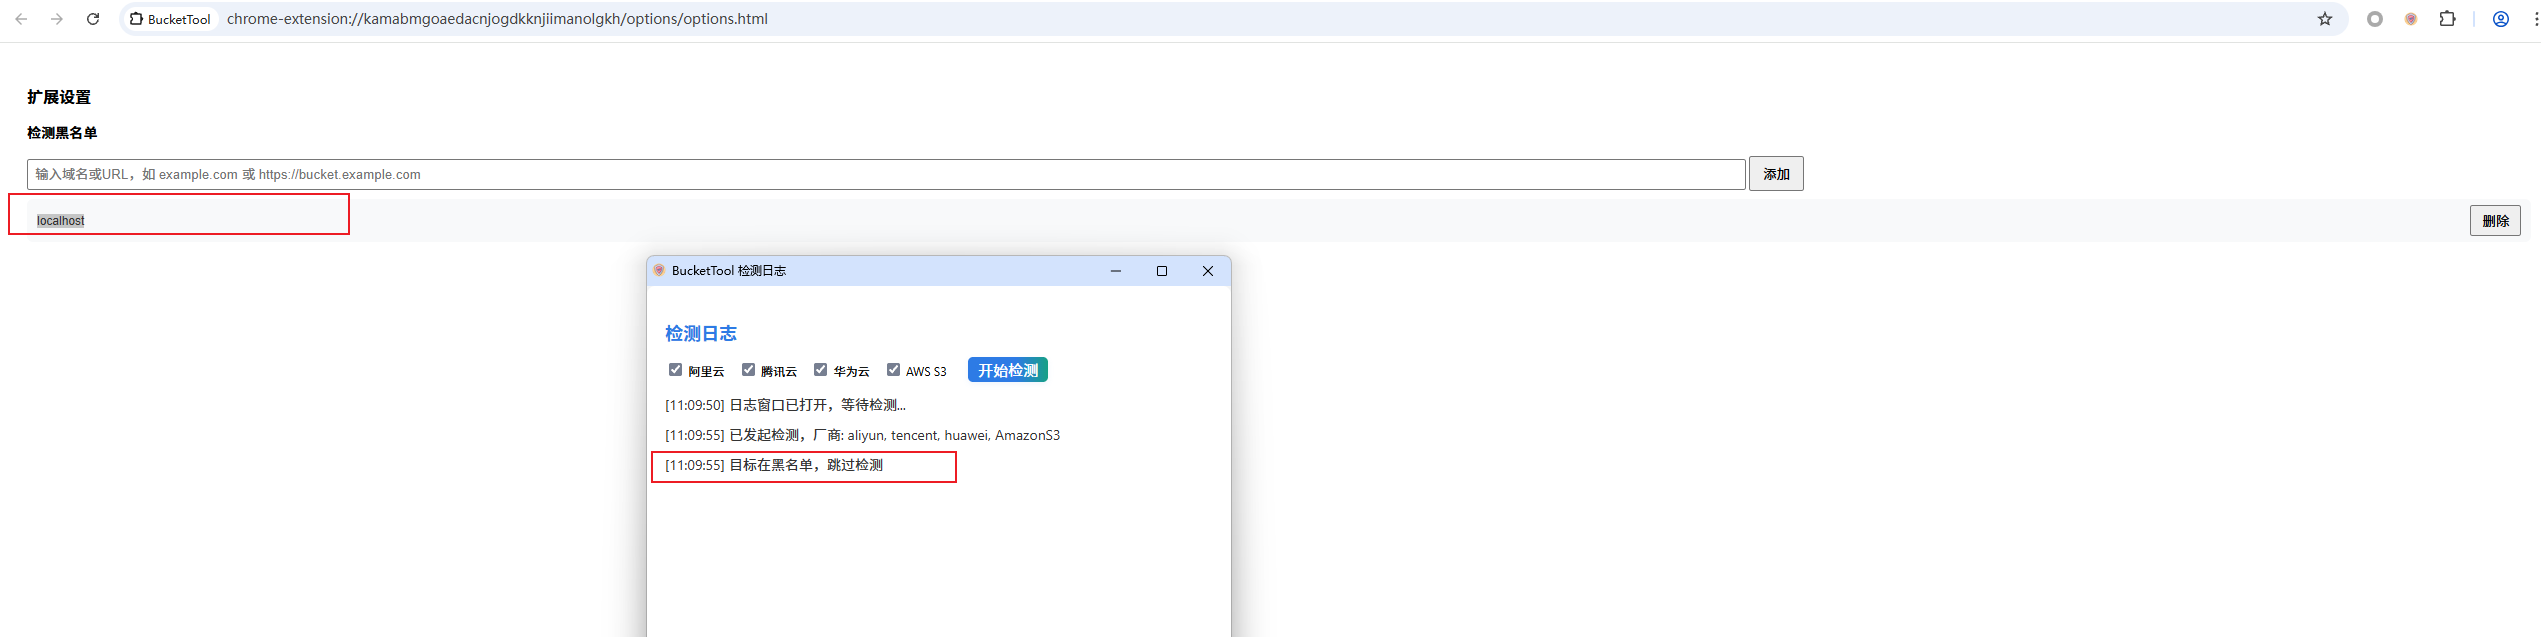Image resolution: width=2541 pixels, height=637 pixels.
Task: Select the localhost blacklist entry
Action: (61, 221)
